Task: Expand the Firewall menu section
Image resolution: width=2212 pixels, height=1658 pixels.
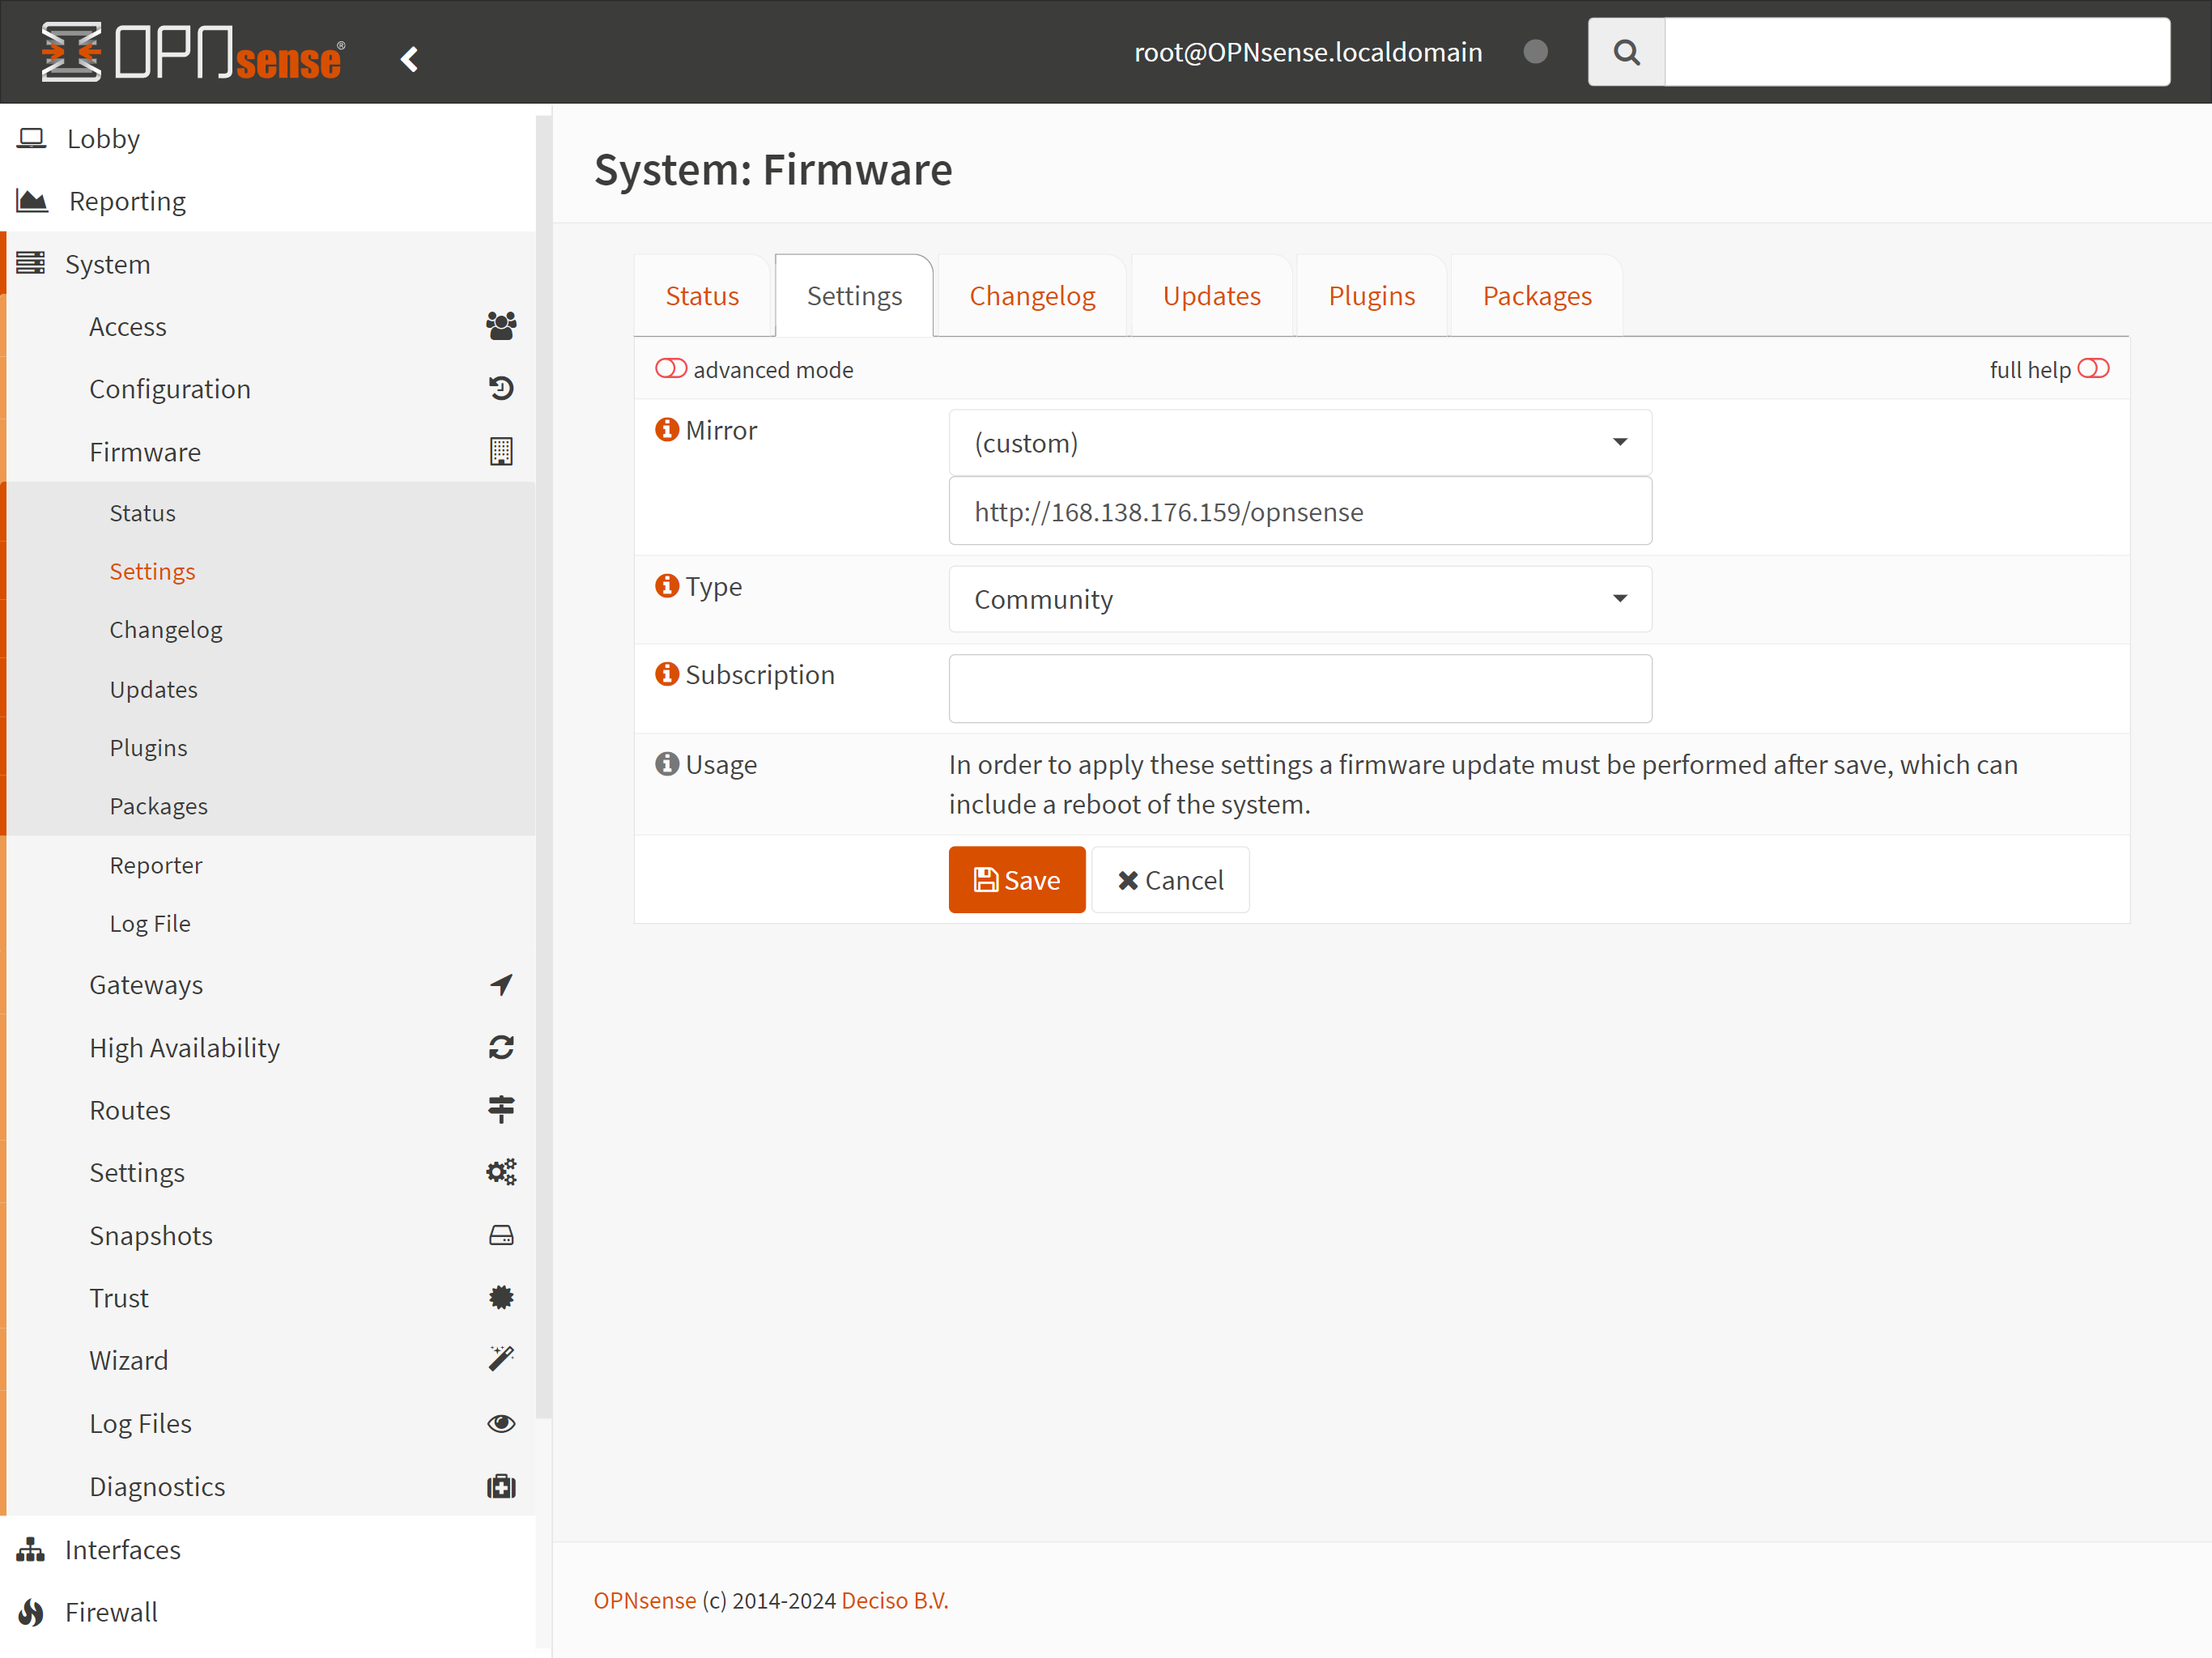Action: pyautogui.click(x=268, y=1612)
